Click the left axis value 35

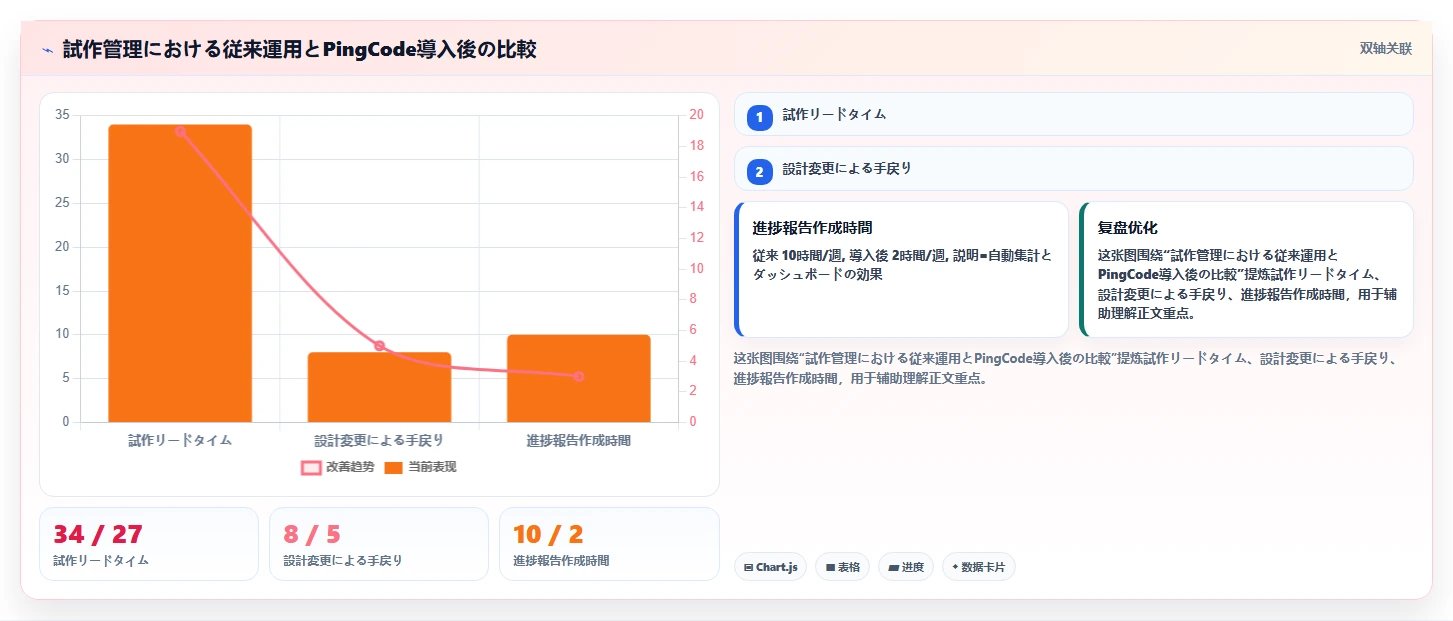[62, 115]
